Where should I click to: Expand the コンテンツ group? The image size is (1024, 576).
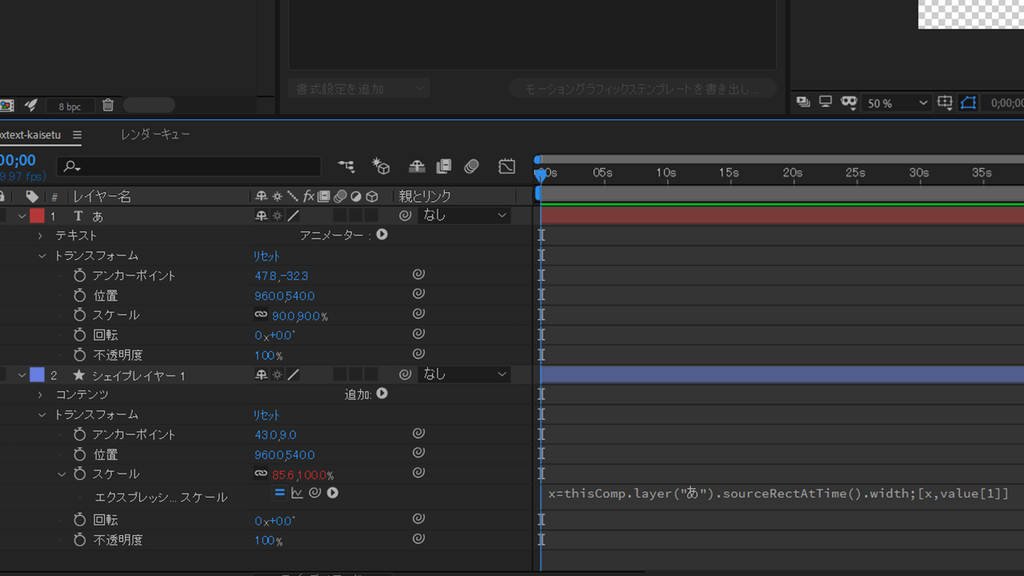pos(40,395)
